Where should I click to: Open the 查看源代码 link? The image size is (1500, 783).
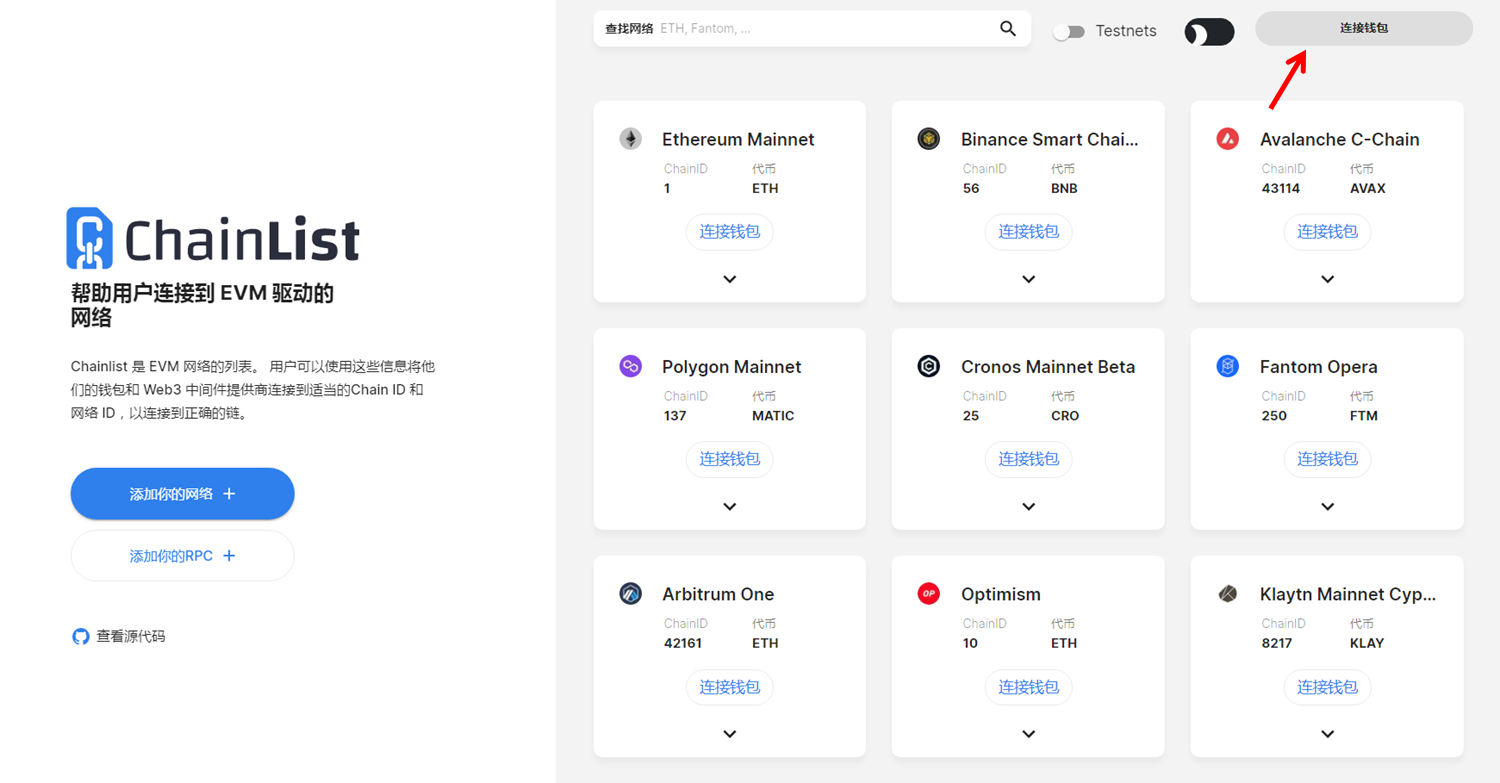pos(119,636)
